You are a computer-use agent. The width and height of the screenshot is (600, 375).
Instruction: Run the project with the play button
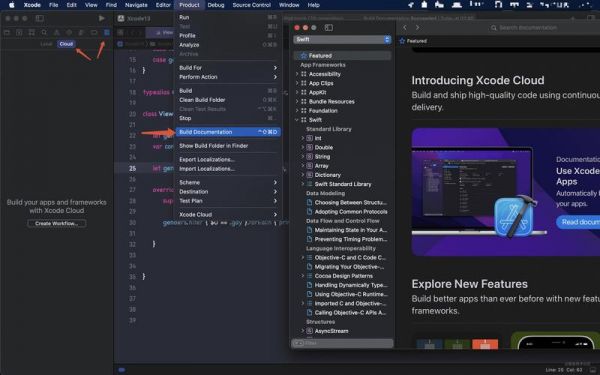pos(101,18)
